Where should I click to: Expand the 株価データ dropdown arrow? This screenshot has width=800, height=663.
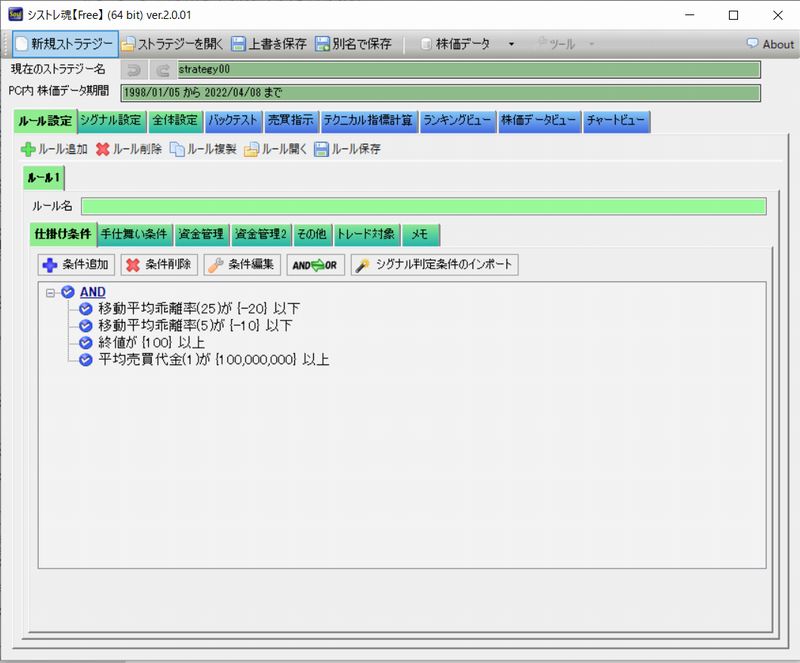pos(511,44)
